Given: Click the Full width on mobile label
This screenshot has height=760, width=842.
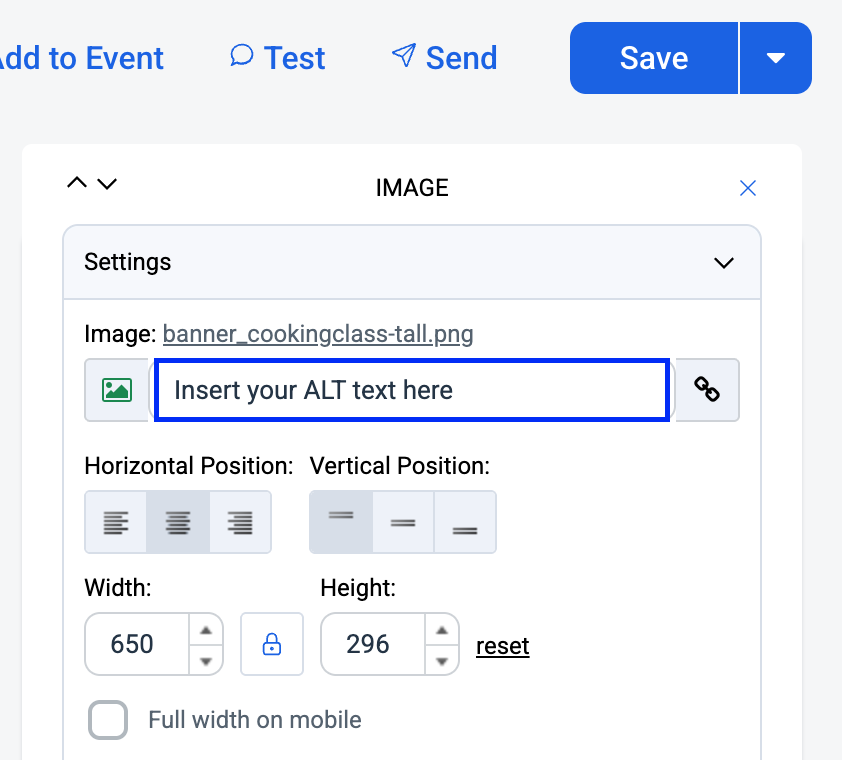Looking at the screenshot, I should click(x=255, y=720).
